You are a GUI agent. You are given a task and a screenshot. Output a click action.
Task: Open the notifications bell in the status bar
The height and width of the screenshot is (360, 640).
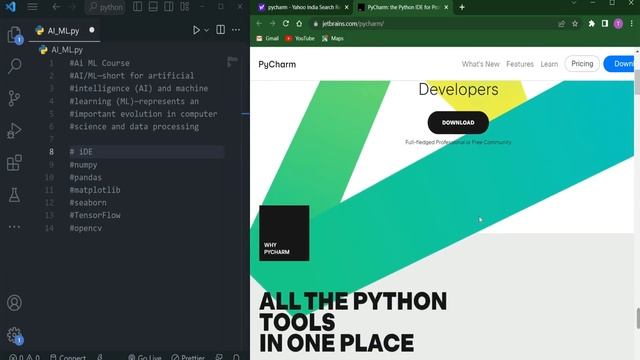(236, 356)
